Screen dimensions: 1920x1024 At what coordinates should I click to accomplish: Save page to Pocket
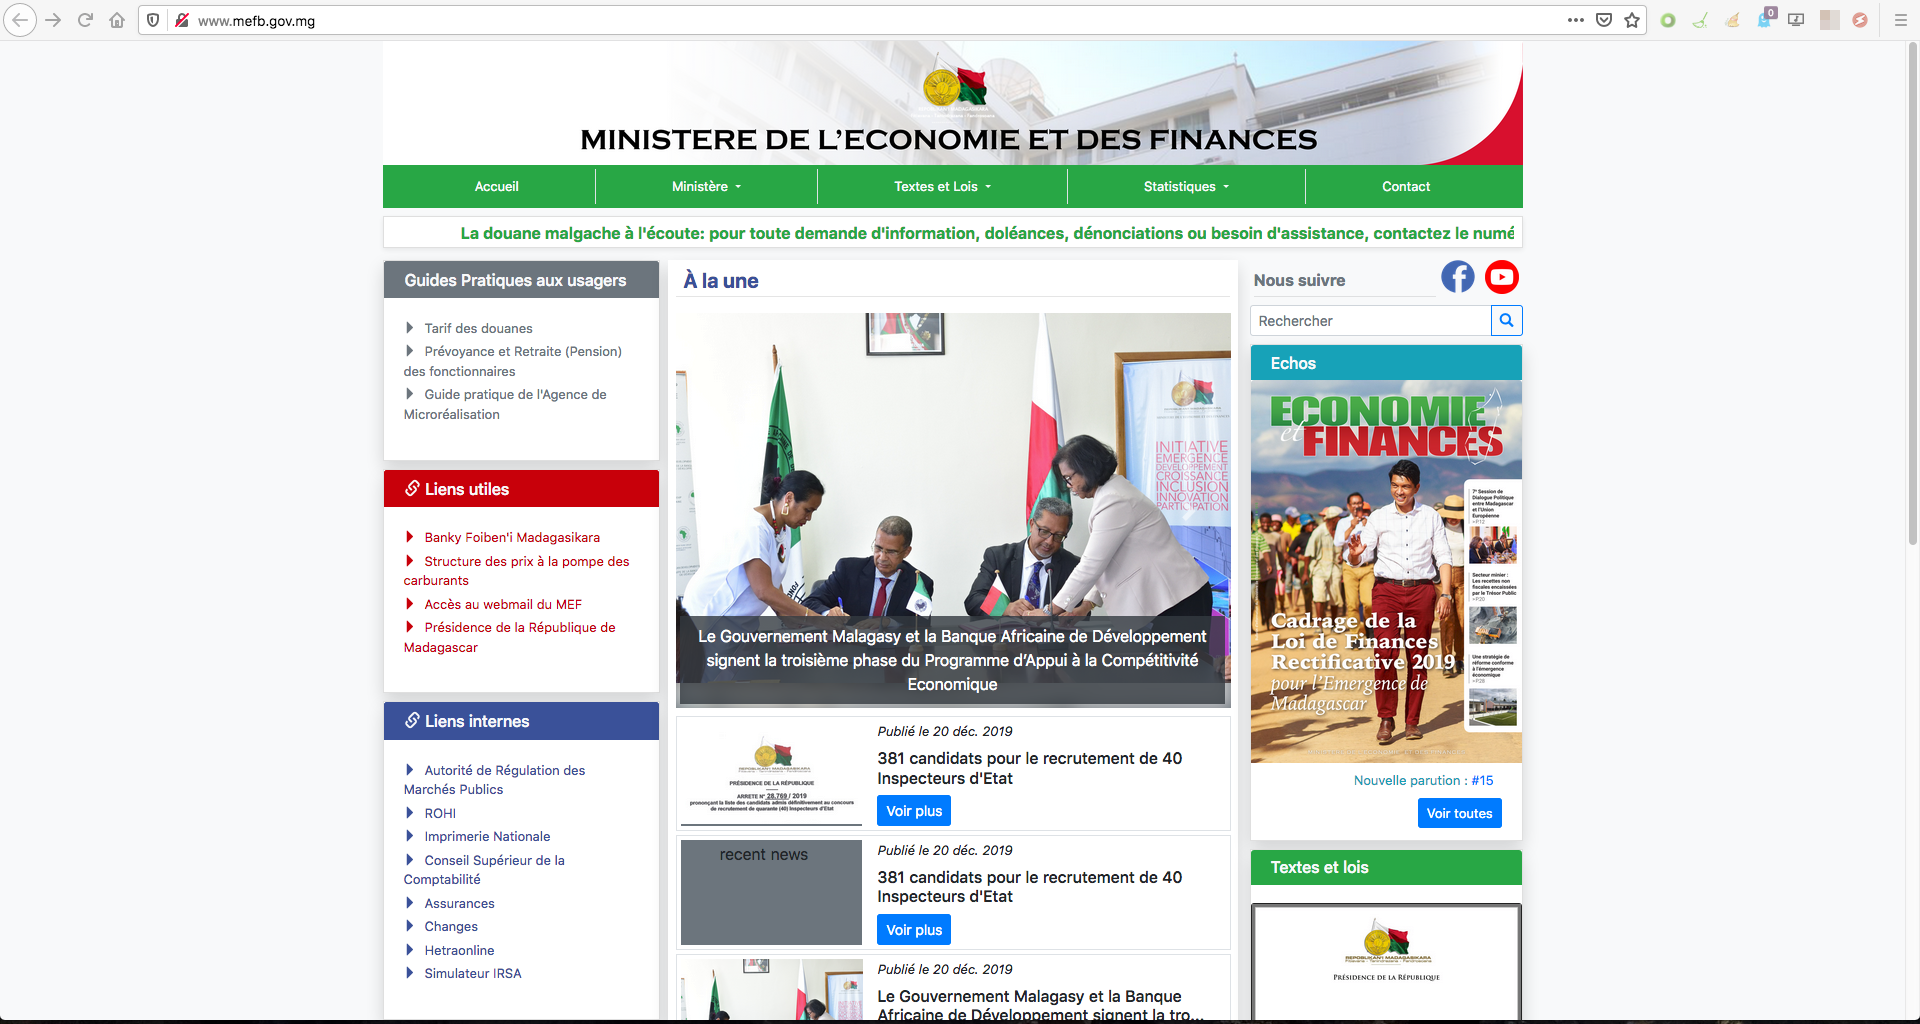(x=1604, y=20)
